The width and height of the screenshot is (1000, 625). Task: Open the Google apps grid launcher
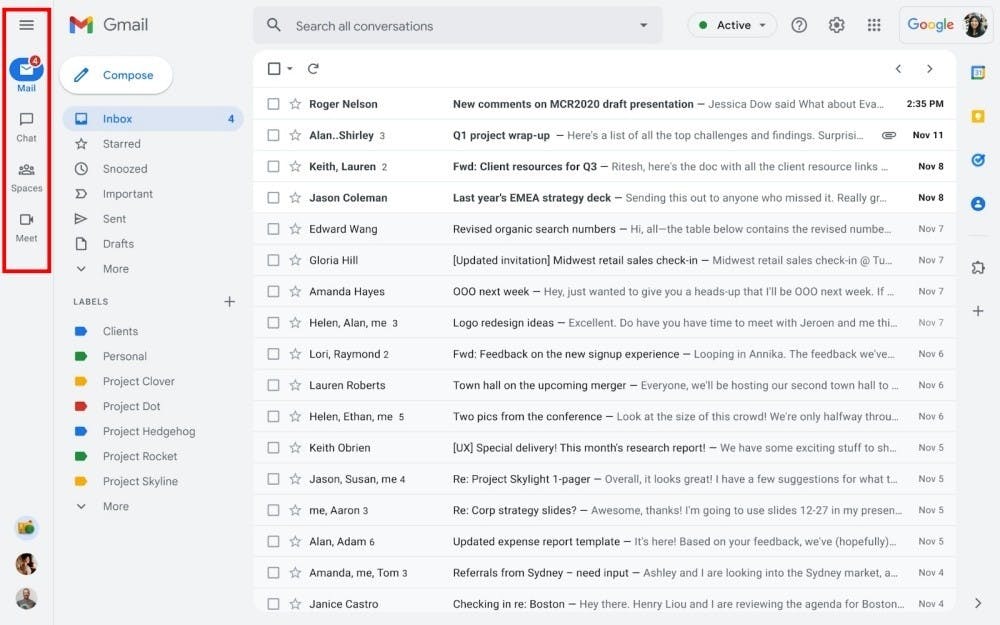(x=874, y=26)
